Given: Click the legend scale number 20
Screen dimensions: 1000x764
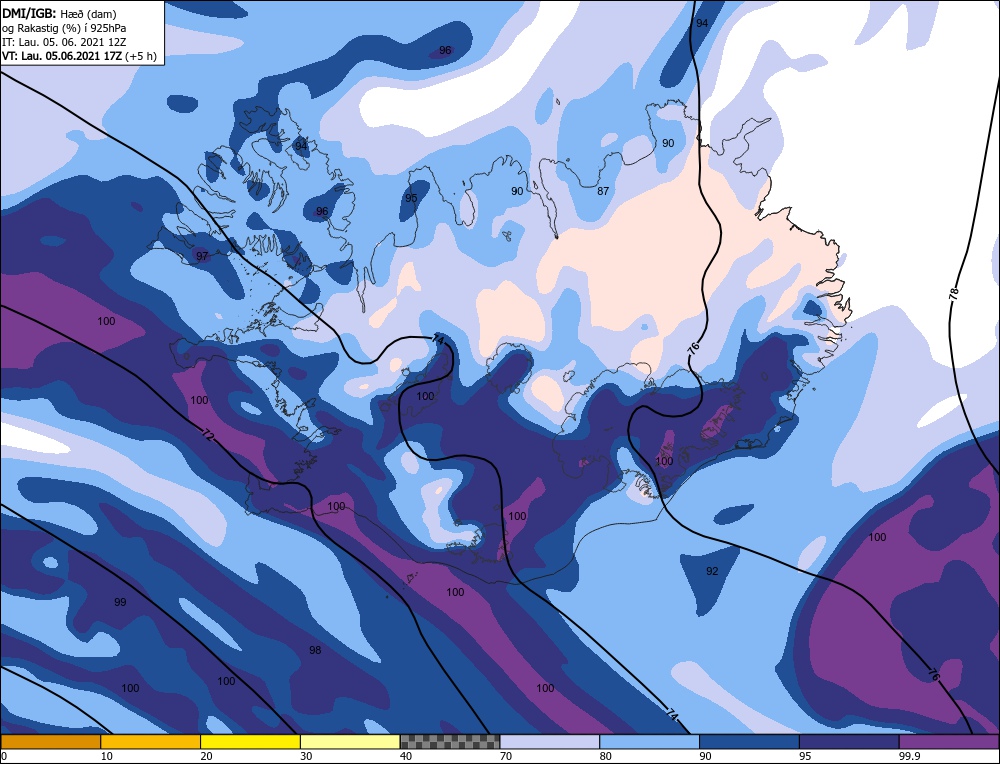Looking at the screenshot, I should [x=205, y=756].
